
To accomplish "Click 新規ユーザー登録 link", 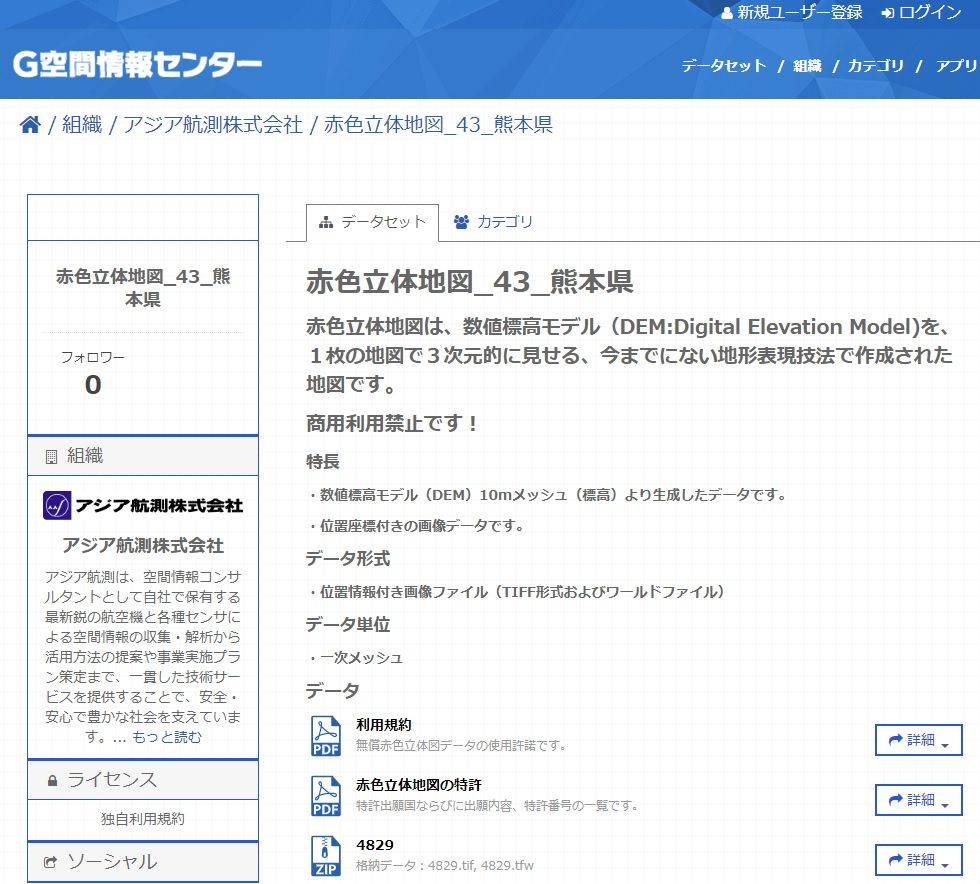I will pos(791,13).
